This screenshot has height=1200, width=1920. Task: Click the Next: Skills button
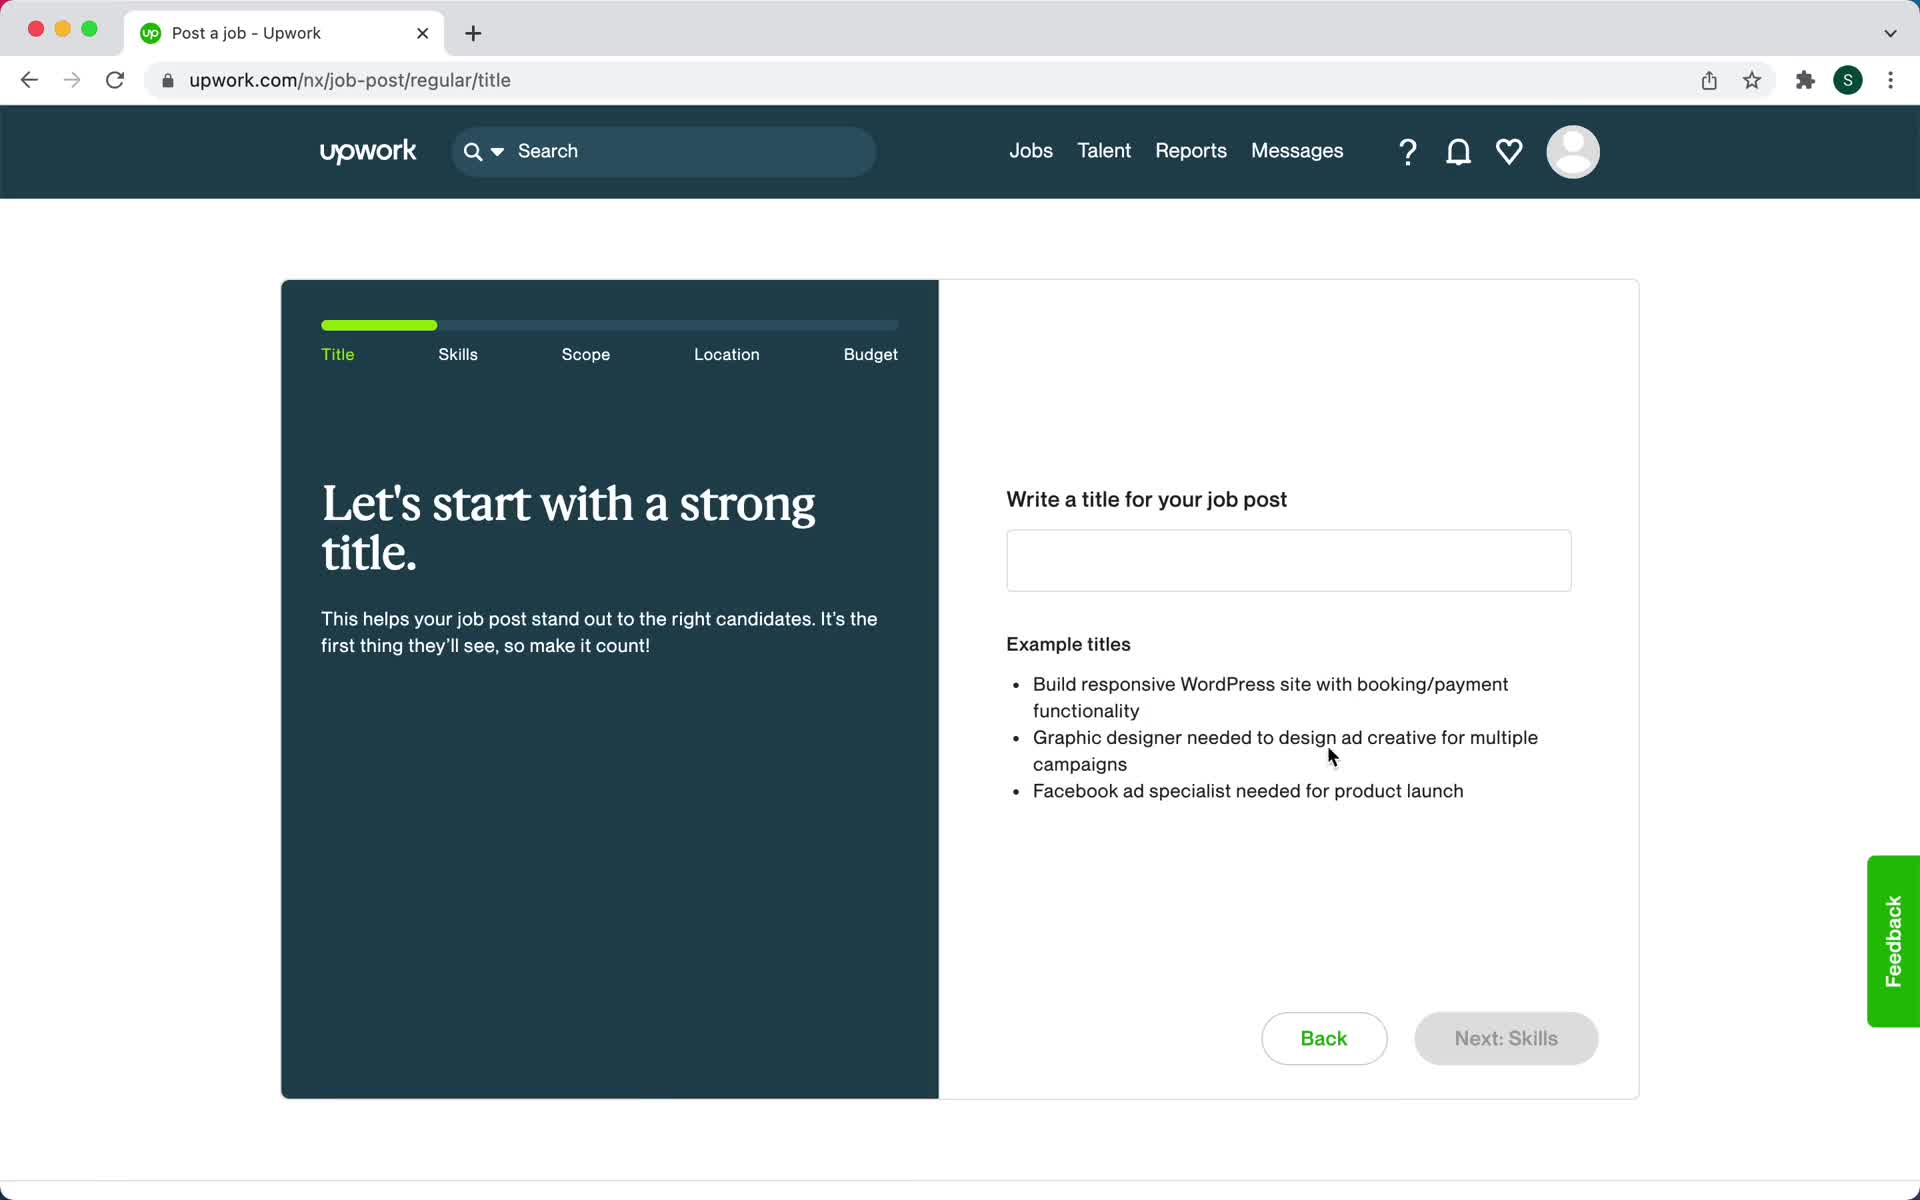1506,1038
